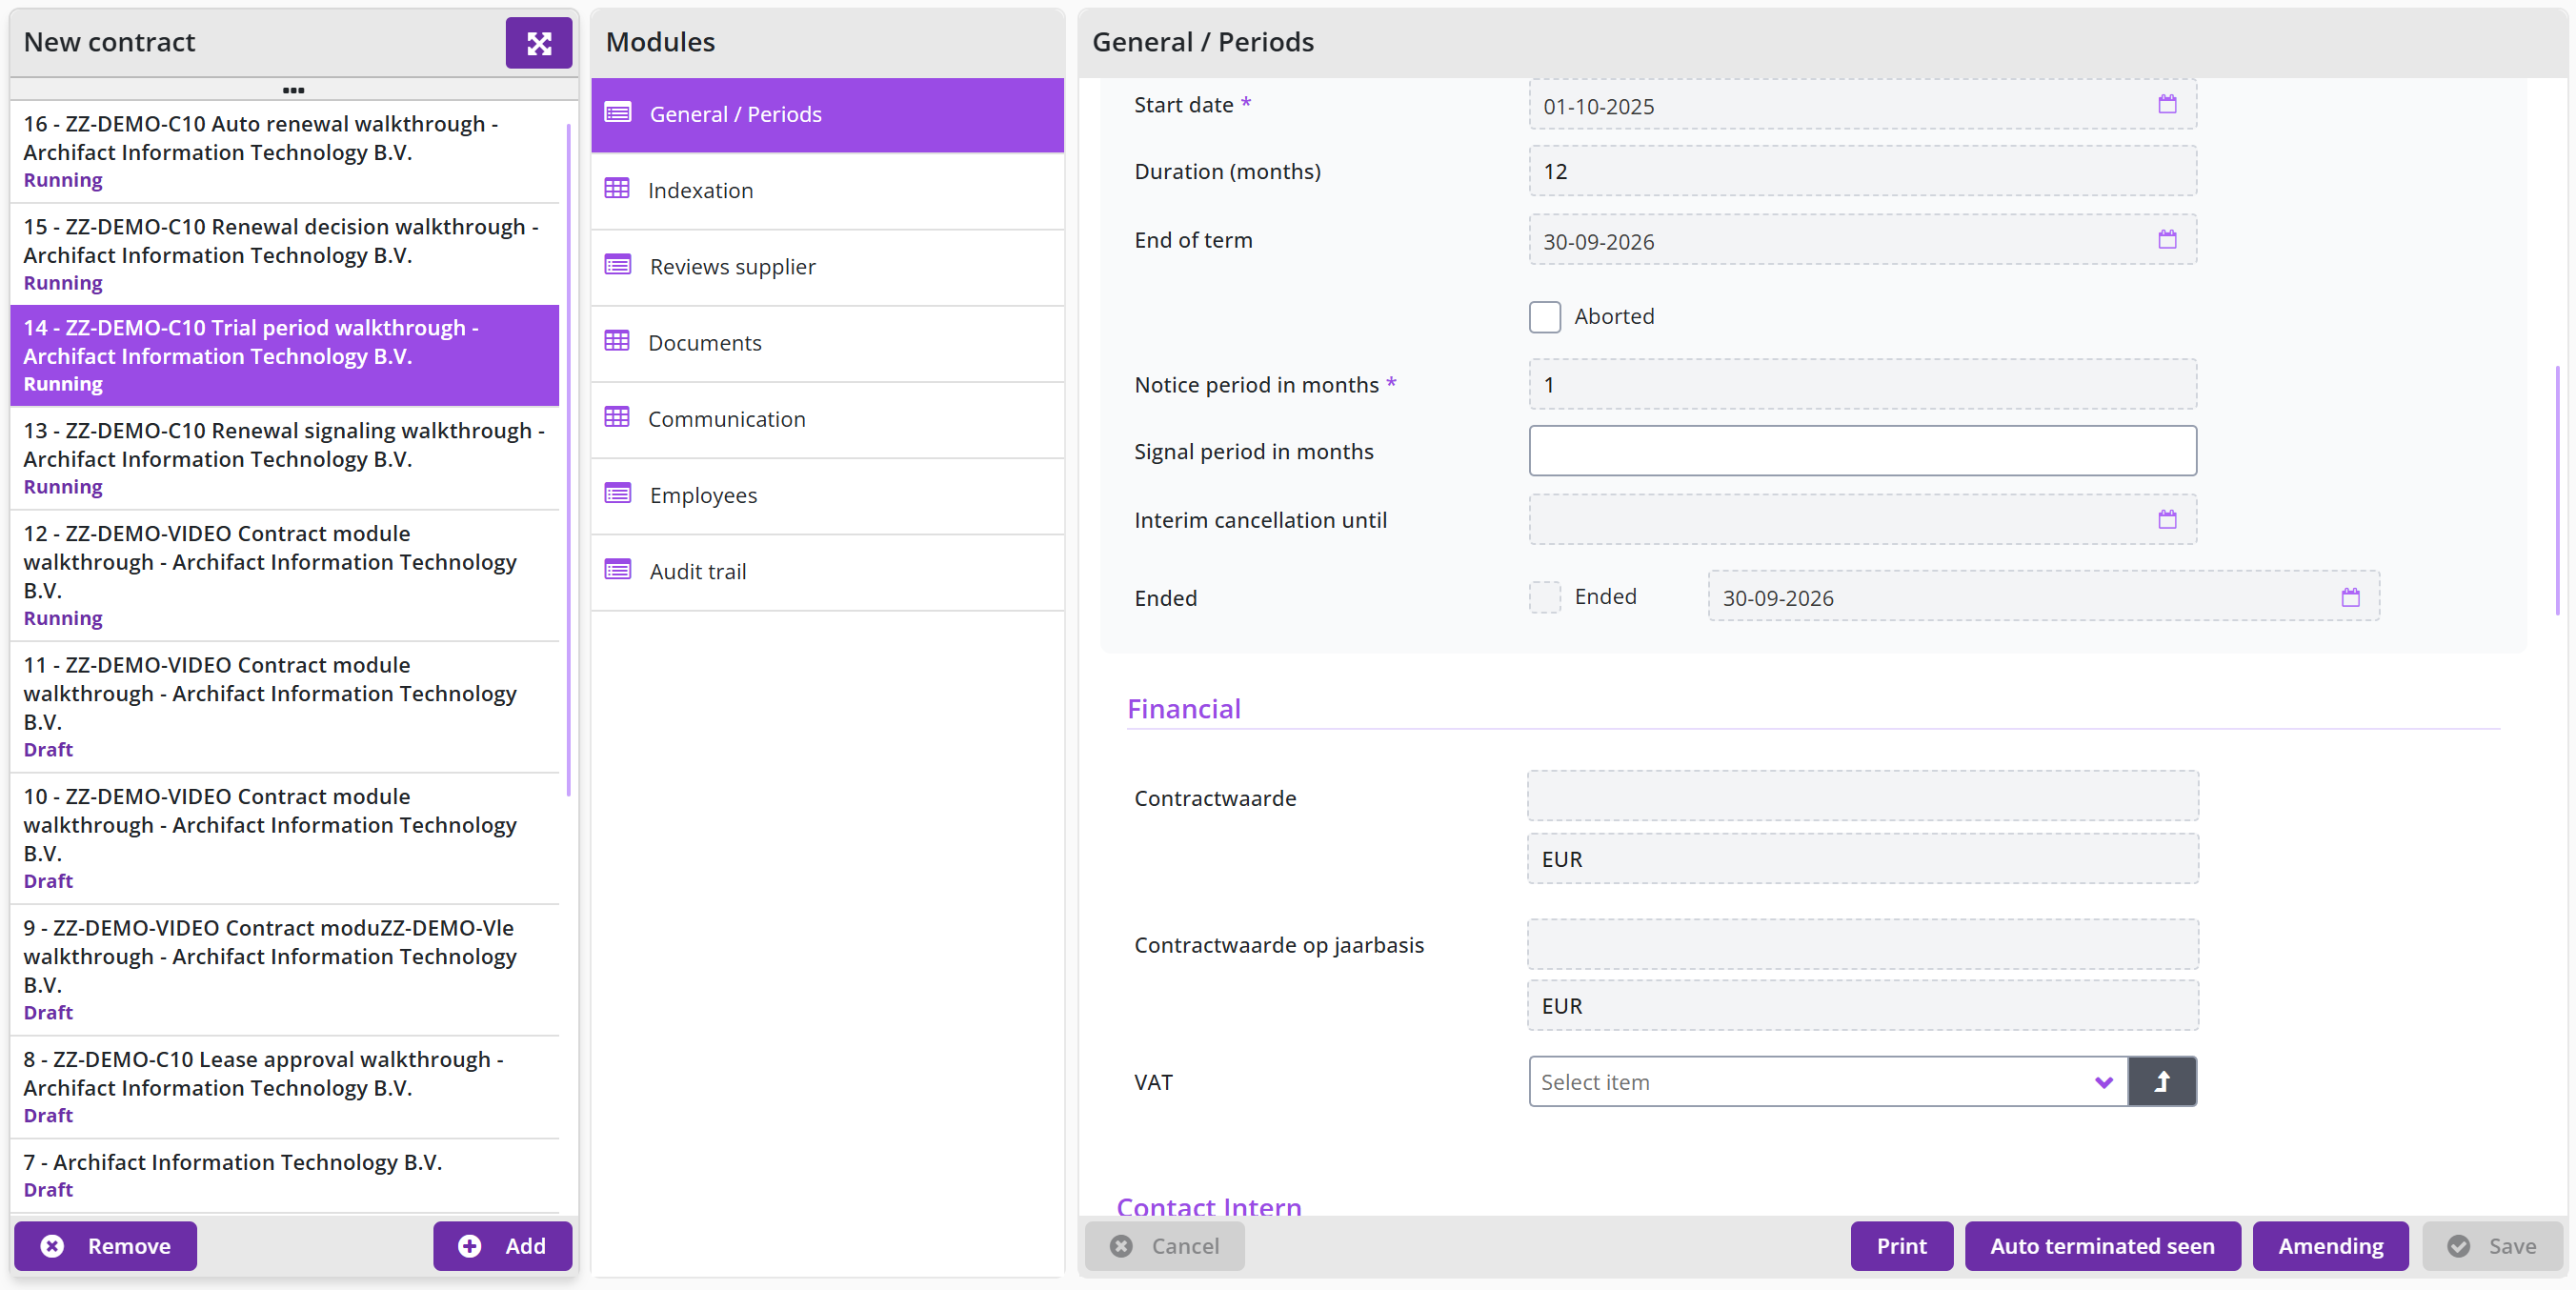Select contract 16 Auto renewal walkthrough
Image resolution: width=2576 pixels, height=1290 pixels.
coord(285,151)
